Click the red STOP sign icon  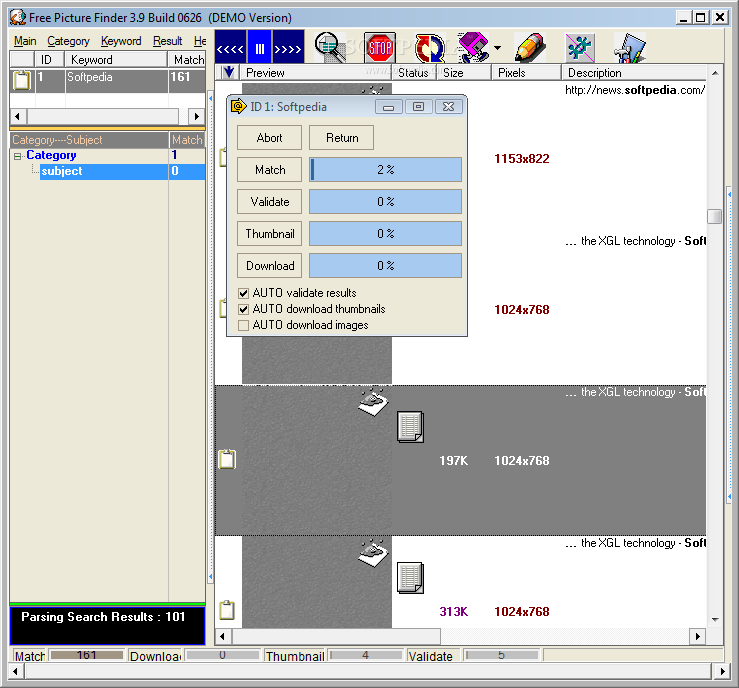pos(380,47)
